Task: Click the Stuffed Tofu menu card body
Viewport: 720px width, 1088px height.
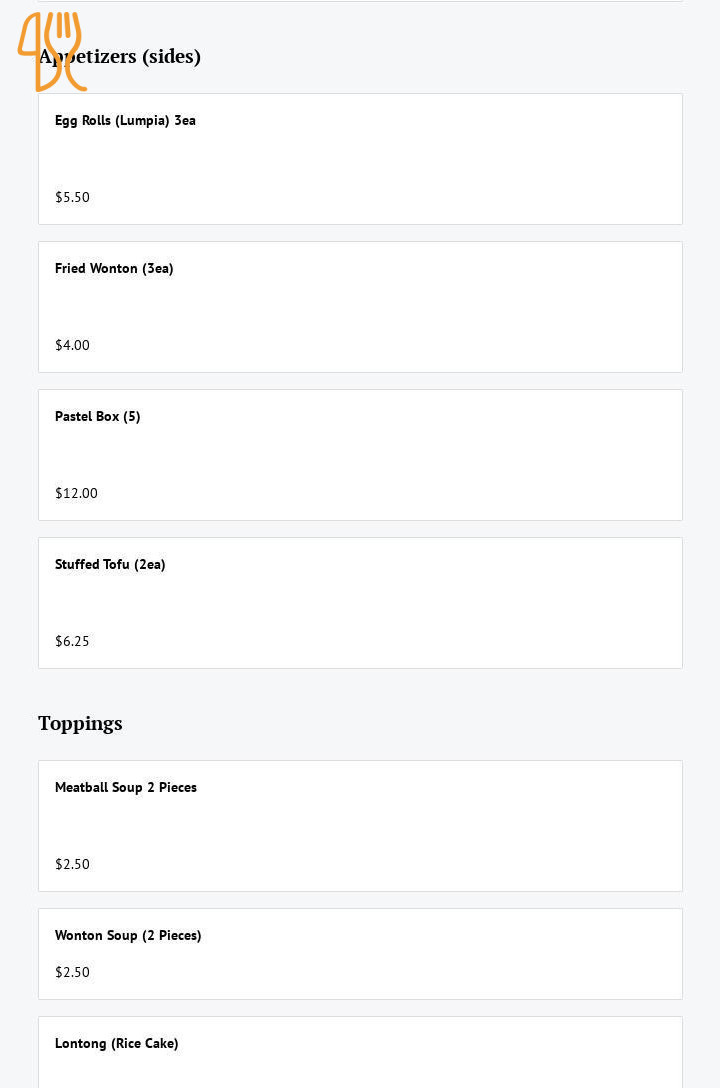Action: (x=400, y=604)
